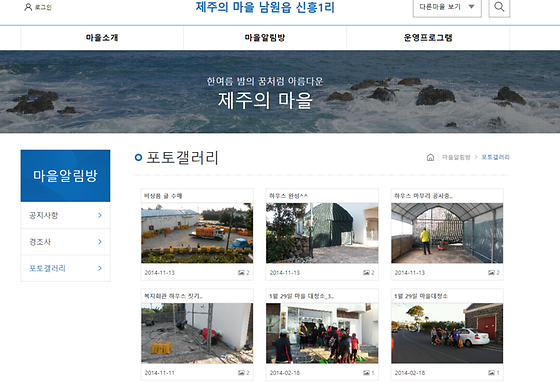Select 경조사 in the sidebar
The image size is (560, 382).
click(x=65, y=242)
